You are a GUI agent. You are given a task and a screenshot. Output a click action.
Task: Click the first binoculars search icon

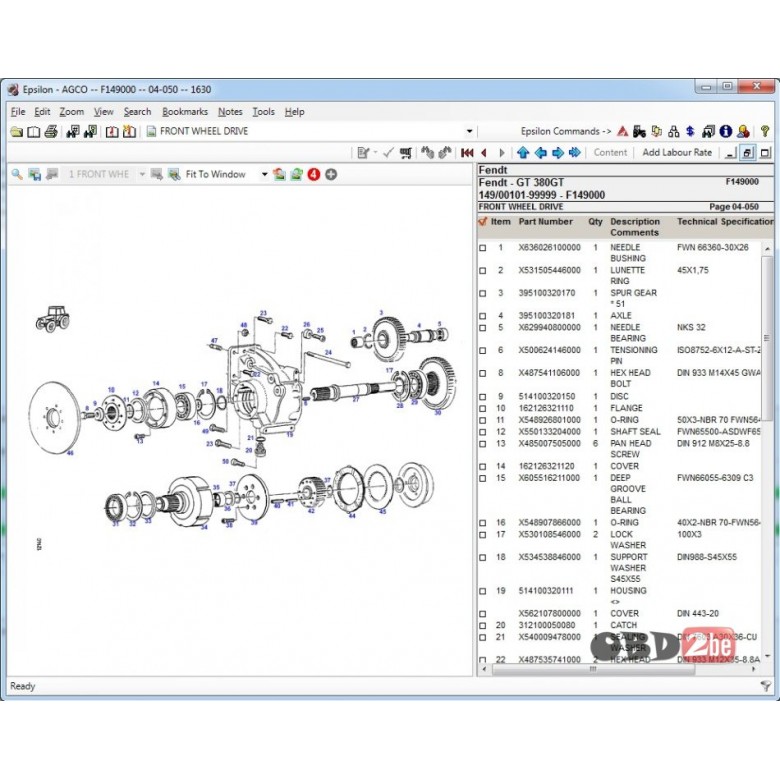click(73, 132)
